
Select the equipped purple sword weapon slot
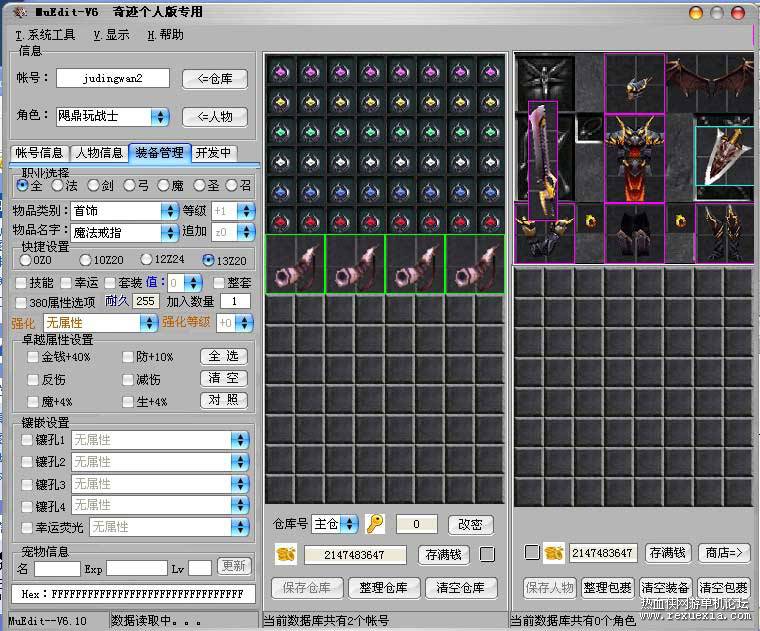coord(543,160)
